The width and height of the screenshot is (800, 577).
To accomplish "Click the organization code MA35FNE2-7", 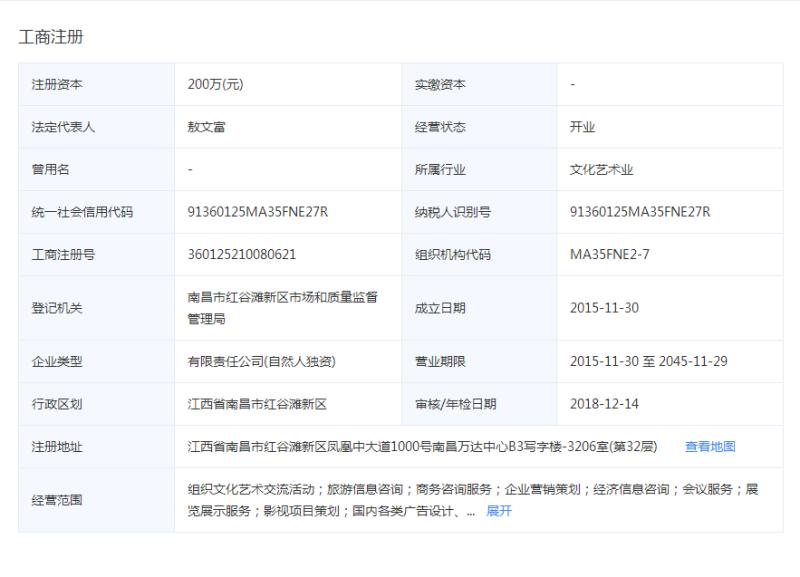I will 609,255.
